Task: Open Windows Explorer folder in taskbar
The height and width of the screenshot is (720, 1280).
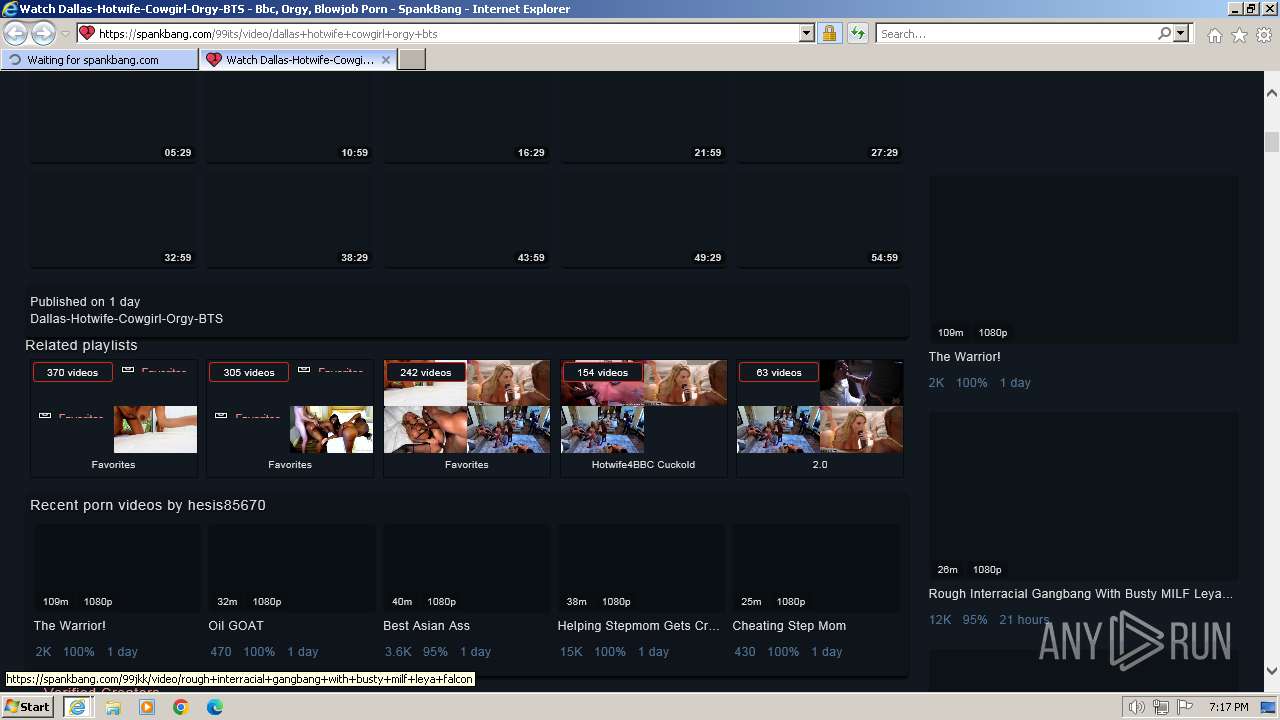Action: 113,707
